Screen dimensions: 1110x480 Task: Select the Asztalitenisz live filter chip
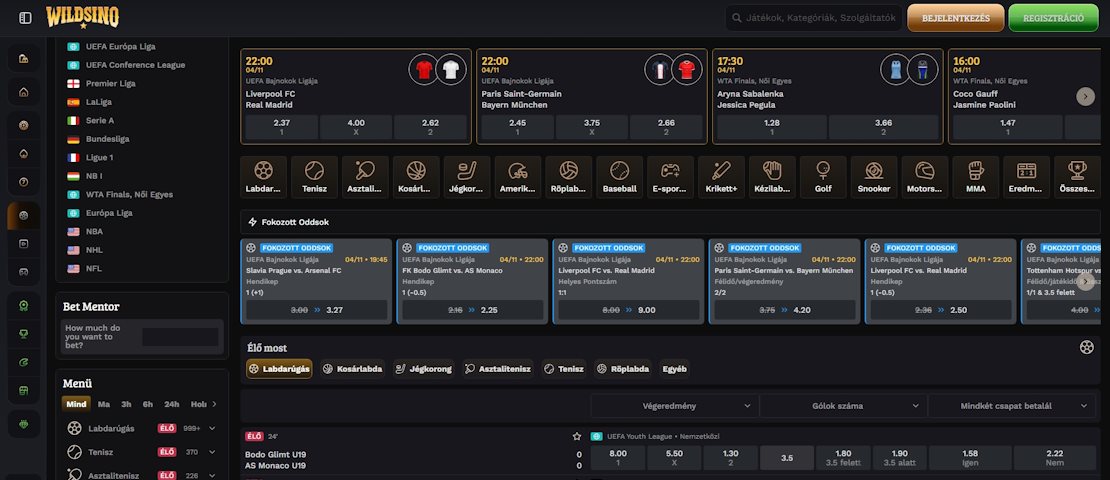tap(498, 369)
